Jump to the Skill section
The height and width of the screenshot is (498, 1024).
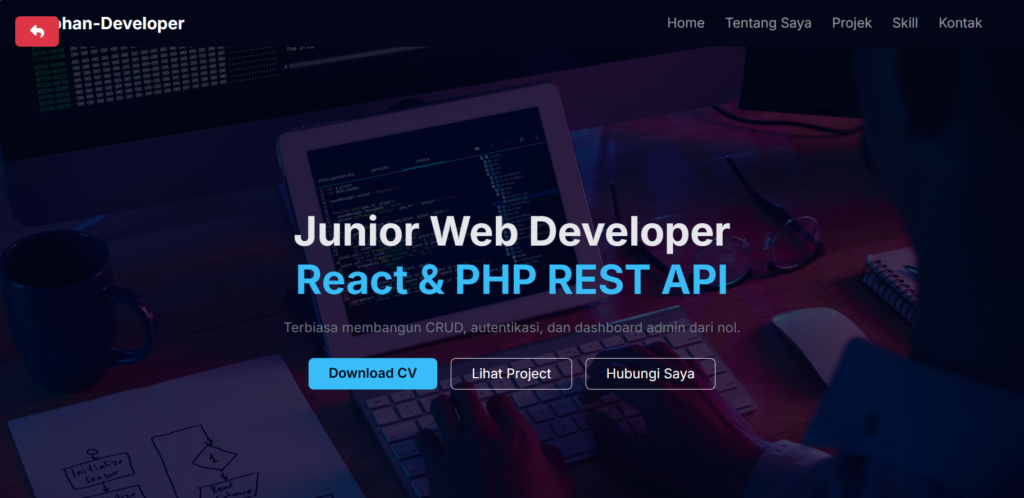click(x=904, y=23)
